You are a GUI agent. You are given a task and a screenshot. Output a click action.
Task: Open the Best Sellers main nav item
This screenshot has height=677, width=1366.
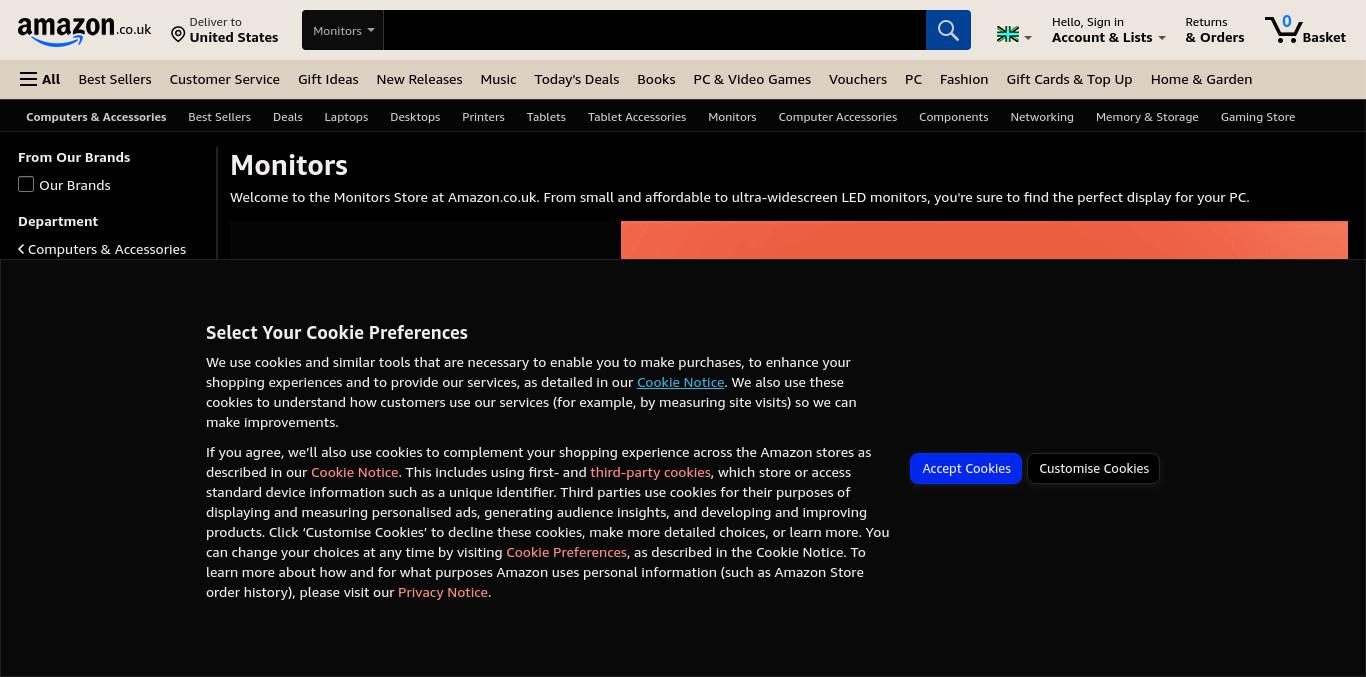click(x=115, y=79)
